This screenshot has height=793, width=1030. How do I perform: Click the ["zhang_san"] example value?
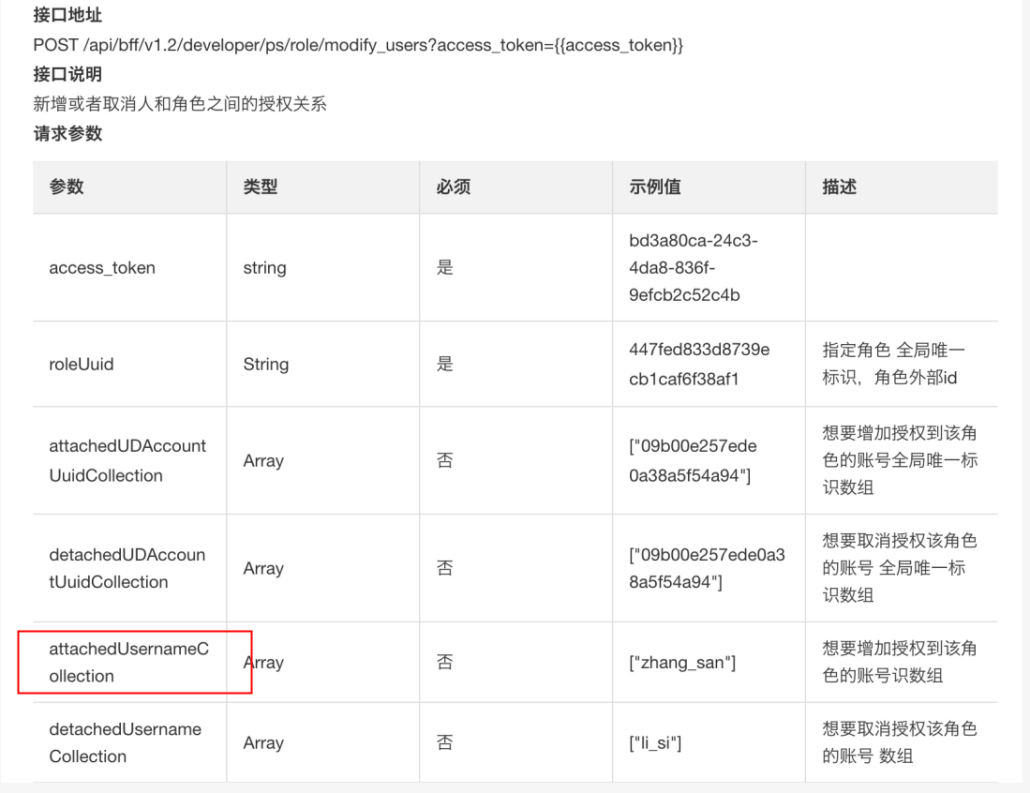coord(682,662)
